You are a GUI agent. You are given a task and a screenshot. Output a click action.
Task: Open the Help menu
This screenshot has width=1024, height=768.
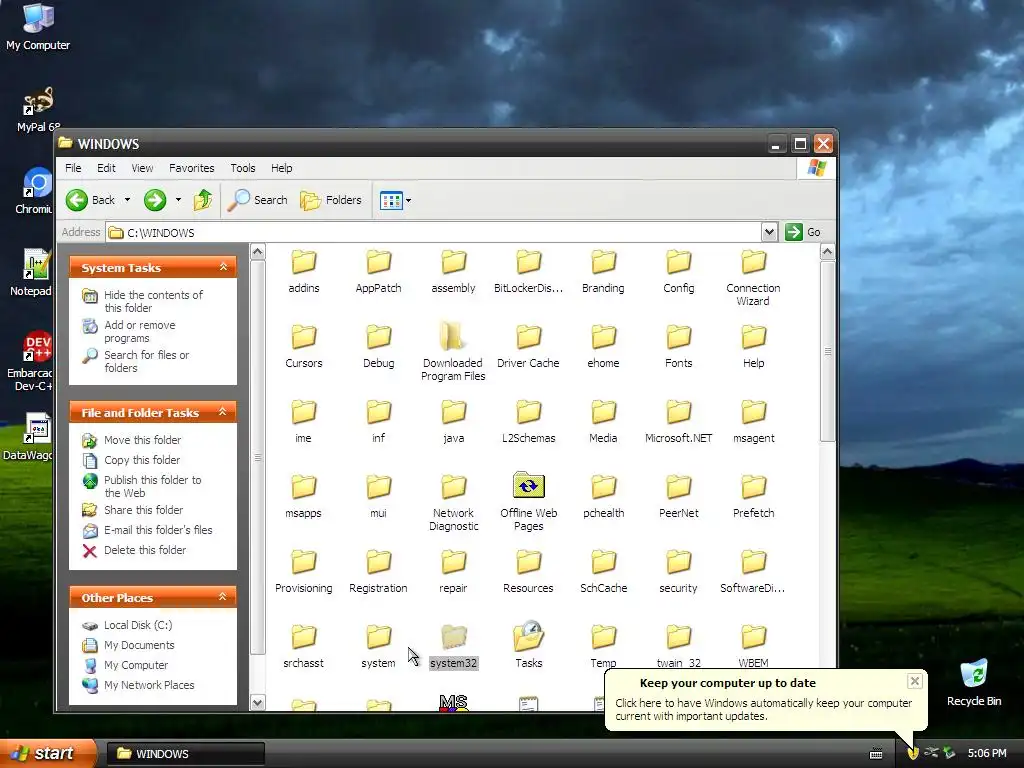click(x=281, y=168)
